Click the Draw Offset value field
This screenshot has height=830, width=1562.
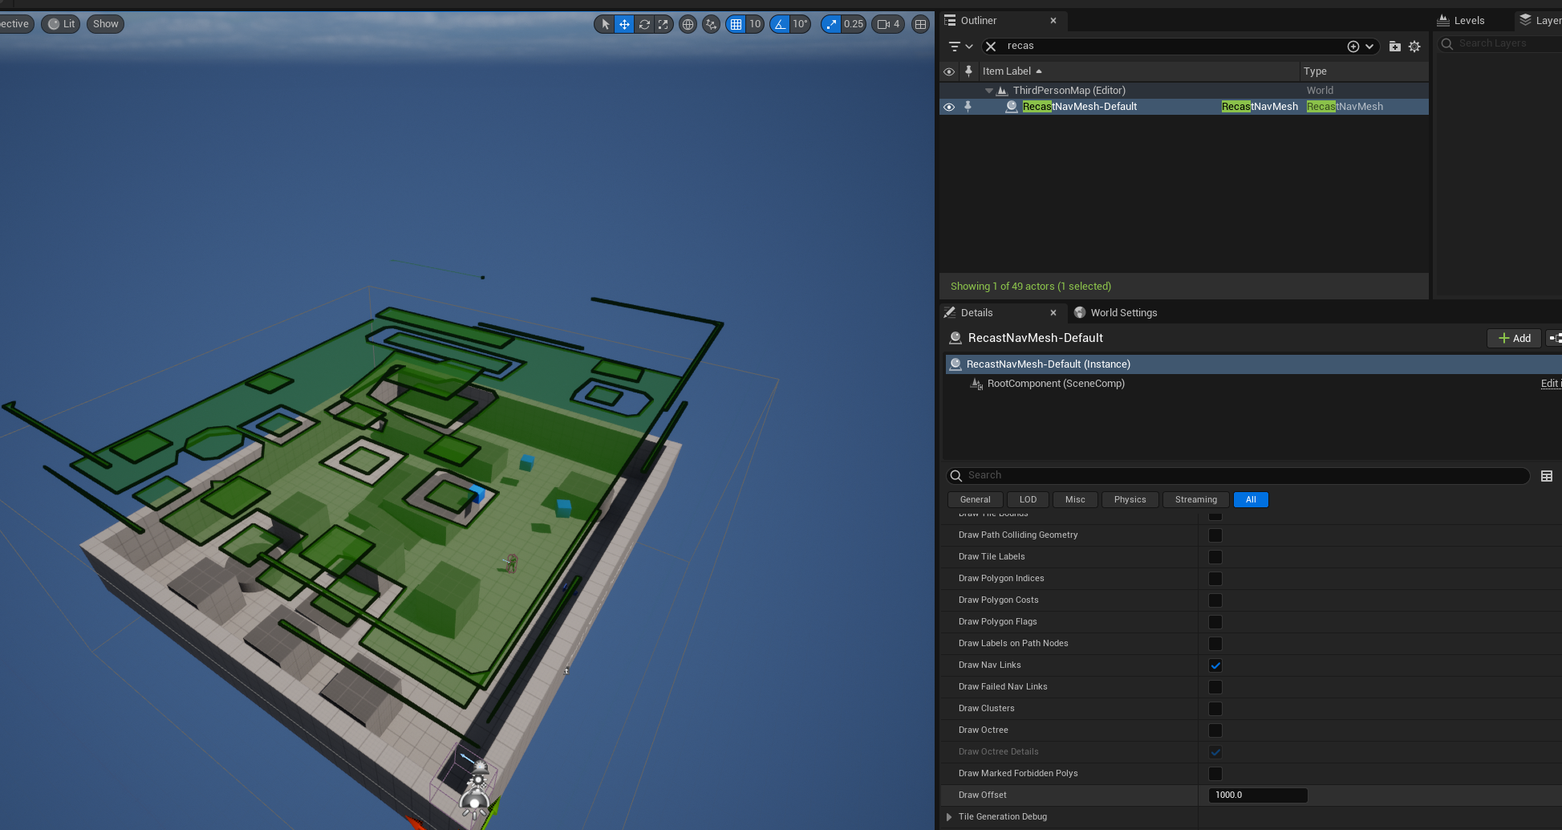[1257, 795]
